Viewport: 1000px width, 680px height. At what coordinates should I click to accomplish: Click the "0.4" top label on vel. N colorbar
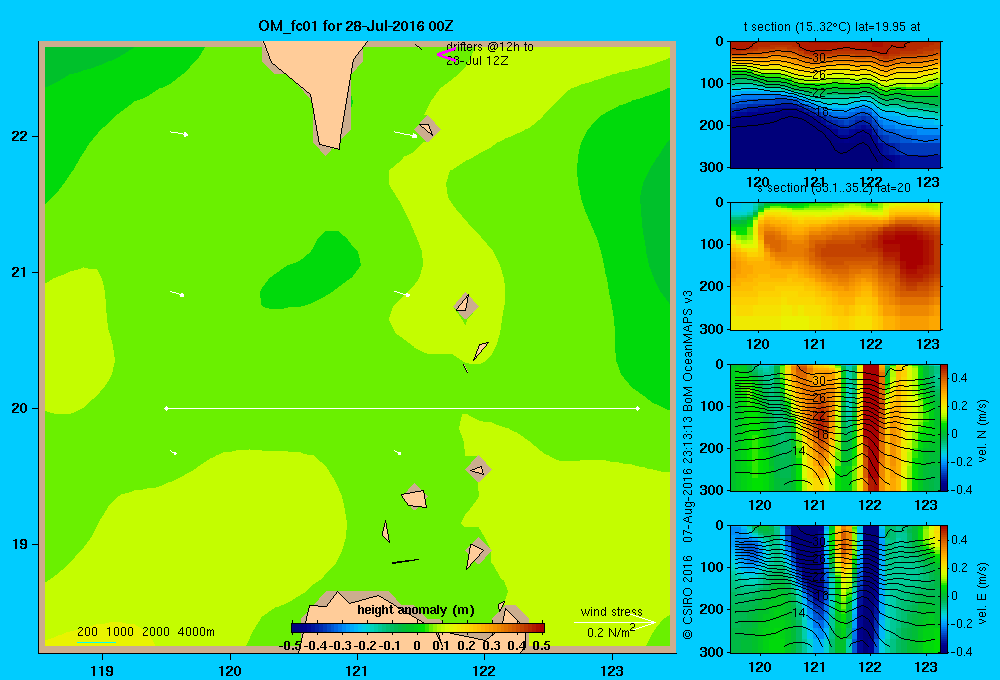959,378
